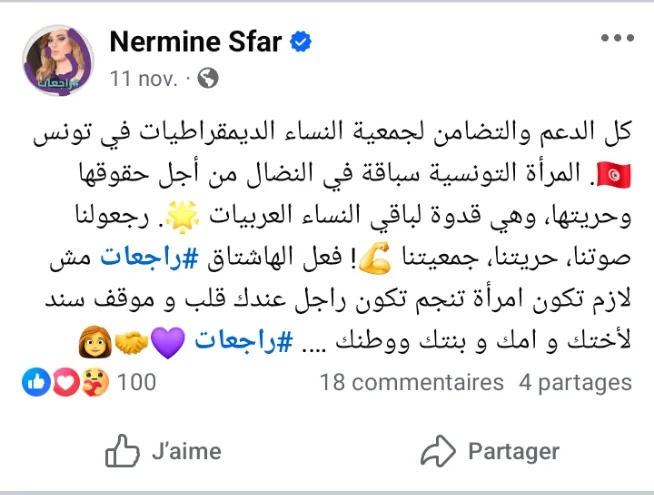This screenshot has height=495, width=654.
Task: Click the globe public-audience icon
Action: coord(208,77)
